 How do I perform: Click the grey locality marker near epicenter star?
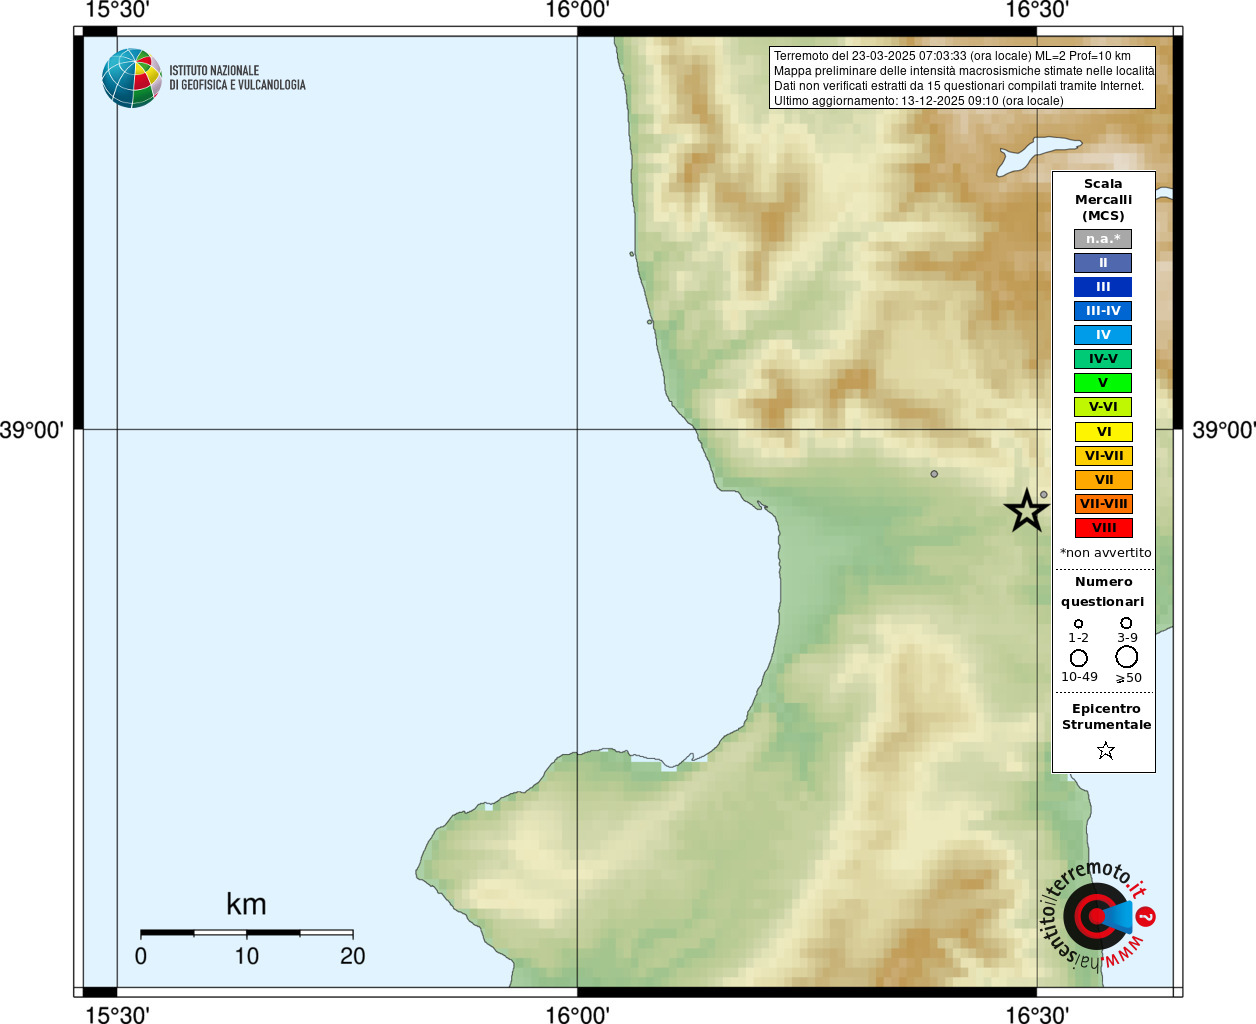coord(1044,494)
